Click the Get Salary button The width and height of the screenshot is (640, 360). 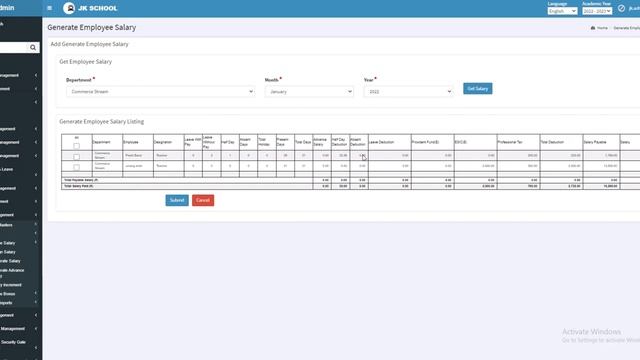point(478,89)
